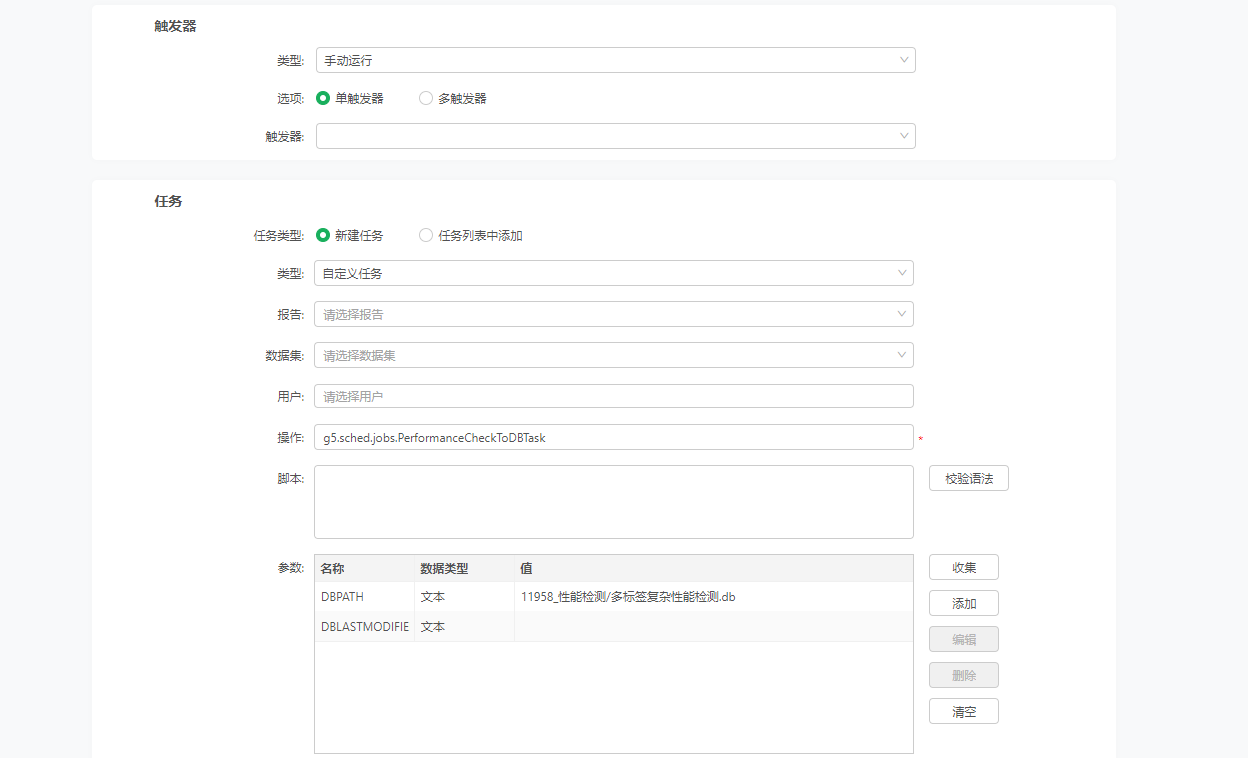Click the 添加 parameter button
Image resolution: width=1248 pixels, height=758 pixels.
(x=964, y=603)
